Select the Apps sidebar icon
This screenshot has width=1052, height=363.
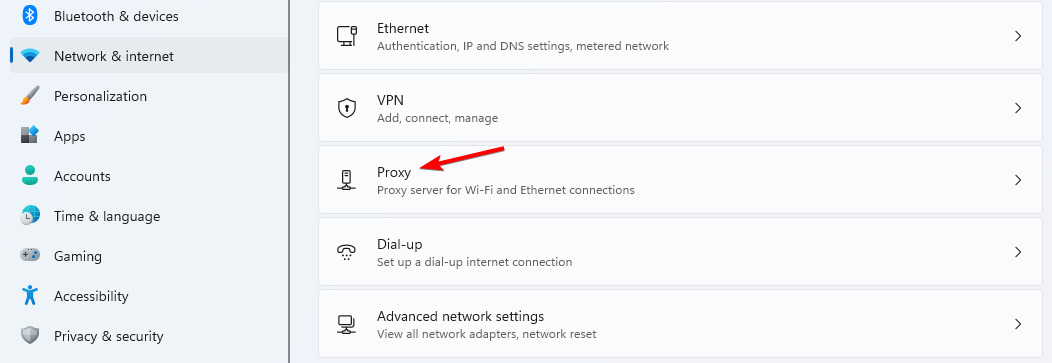click(x=30, y=136)
